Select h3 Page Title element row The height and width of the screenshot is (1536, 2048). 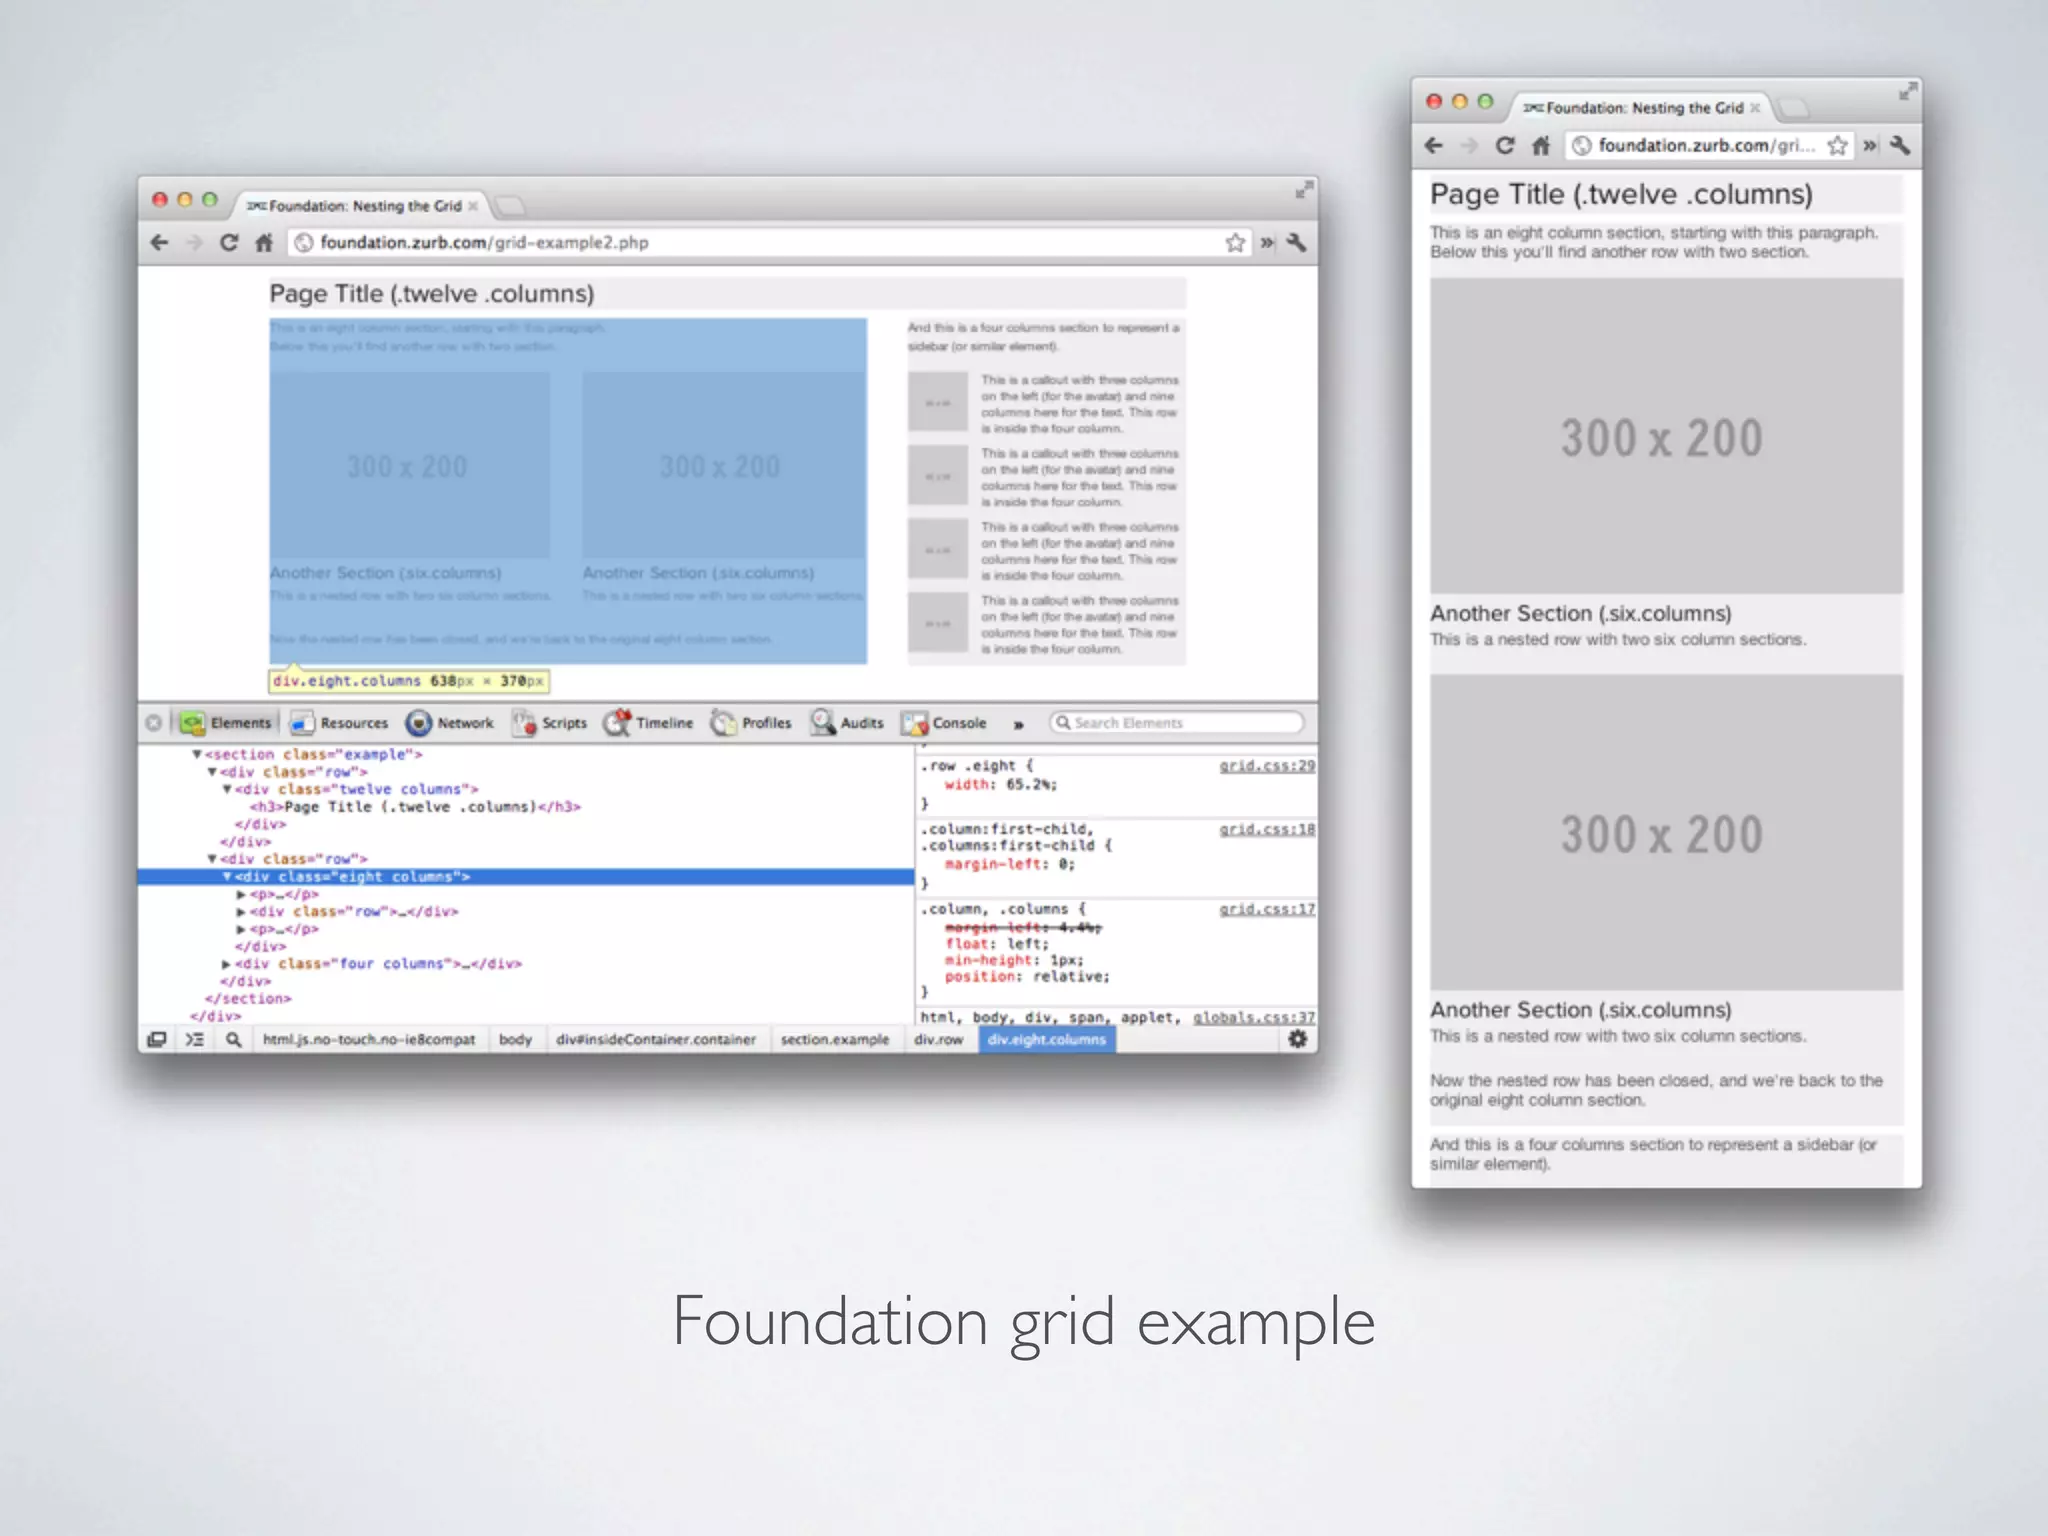coord(415,807)
